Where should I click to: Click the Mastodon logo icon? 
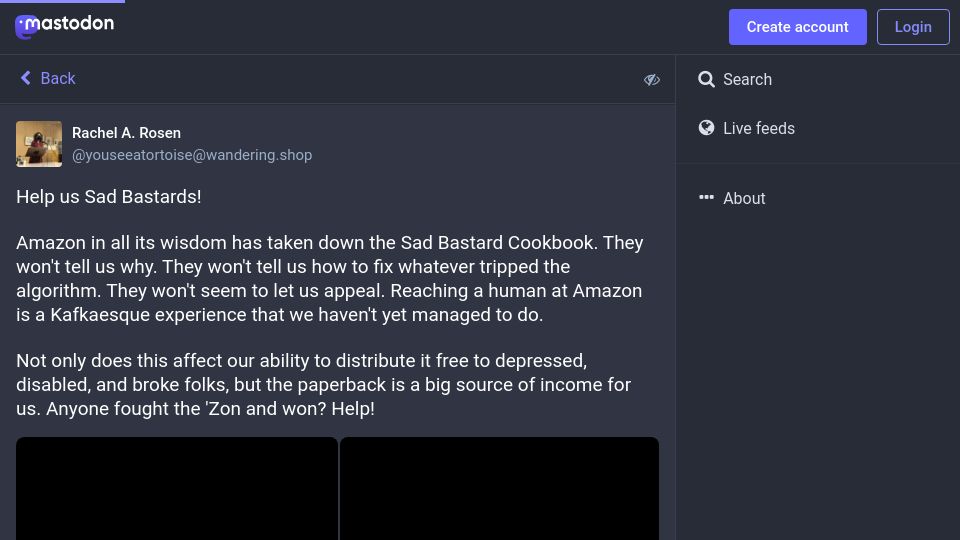point(25,27)
